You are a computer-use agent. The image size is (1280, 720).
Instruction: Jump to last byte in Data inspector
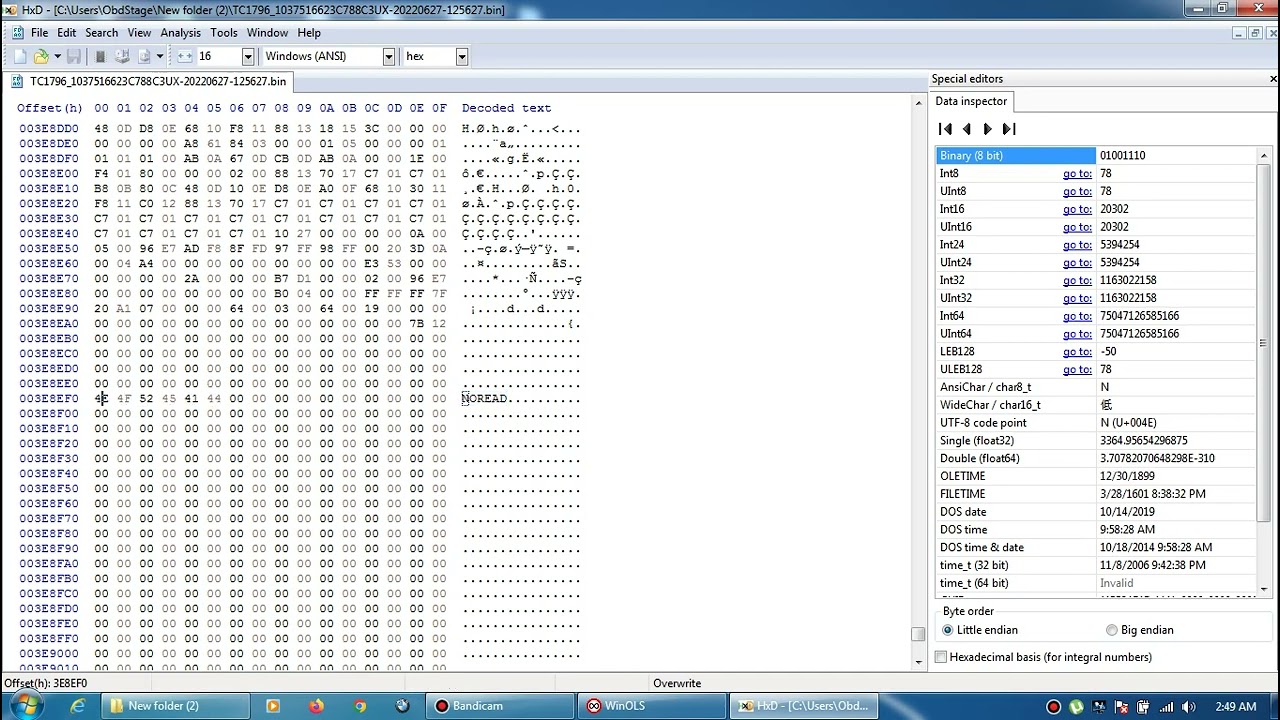1009,129
